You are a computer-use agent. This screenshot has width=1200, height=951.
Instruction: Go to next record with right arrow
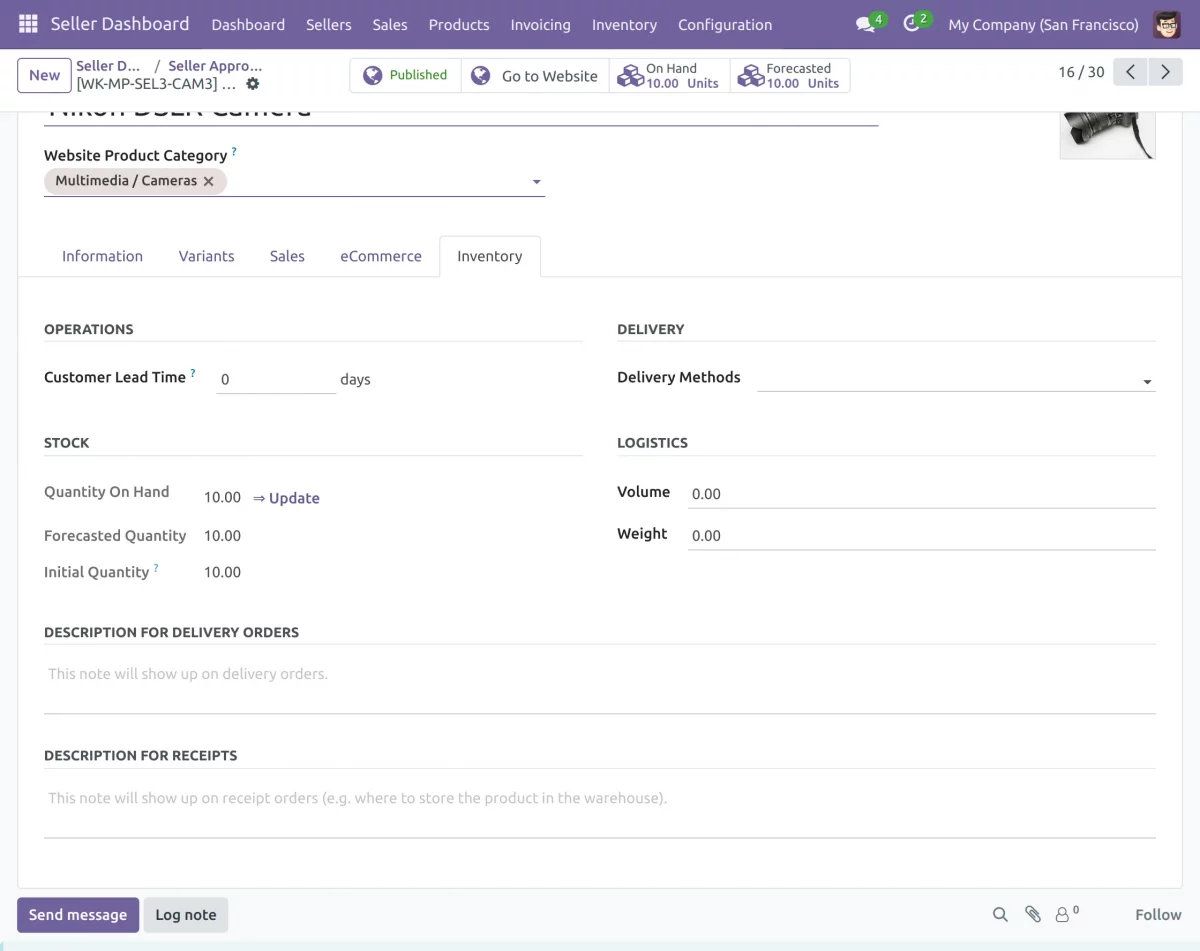click(1165, 72)
